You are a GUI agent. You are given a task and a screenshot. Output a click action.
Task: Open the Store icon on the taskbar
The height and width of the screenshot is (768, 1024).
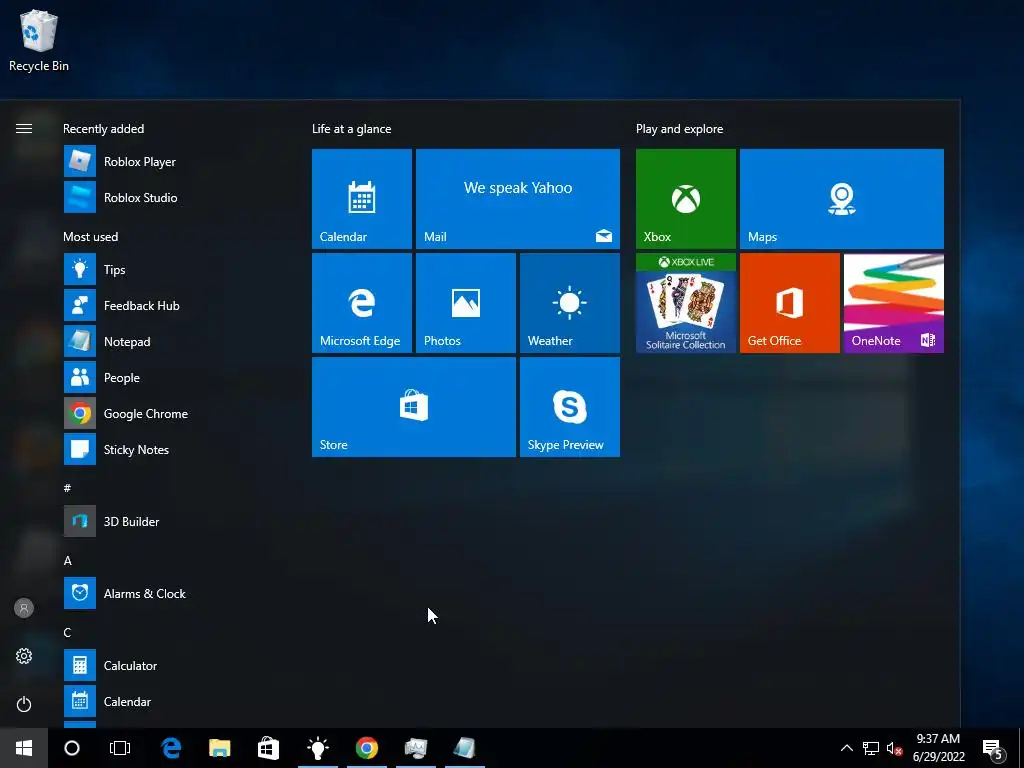click(268, 748)
